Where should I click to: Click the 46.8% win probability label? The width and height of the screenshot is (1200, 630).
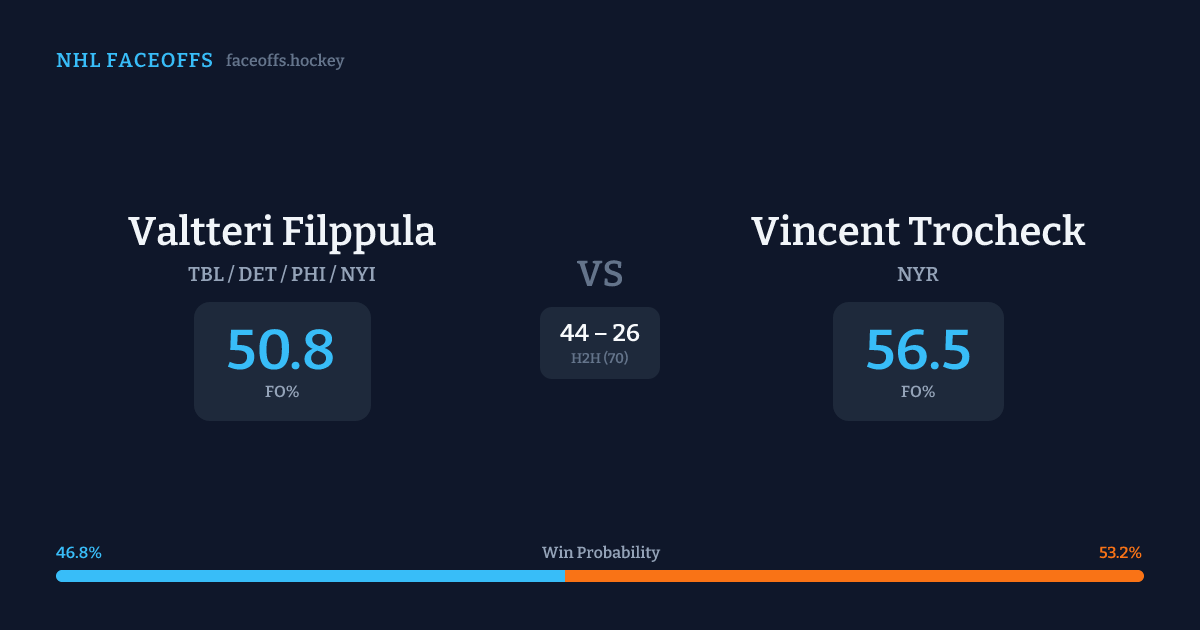(x=79, y=552)
